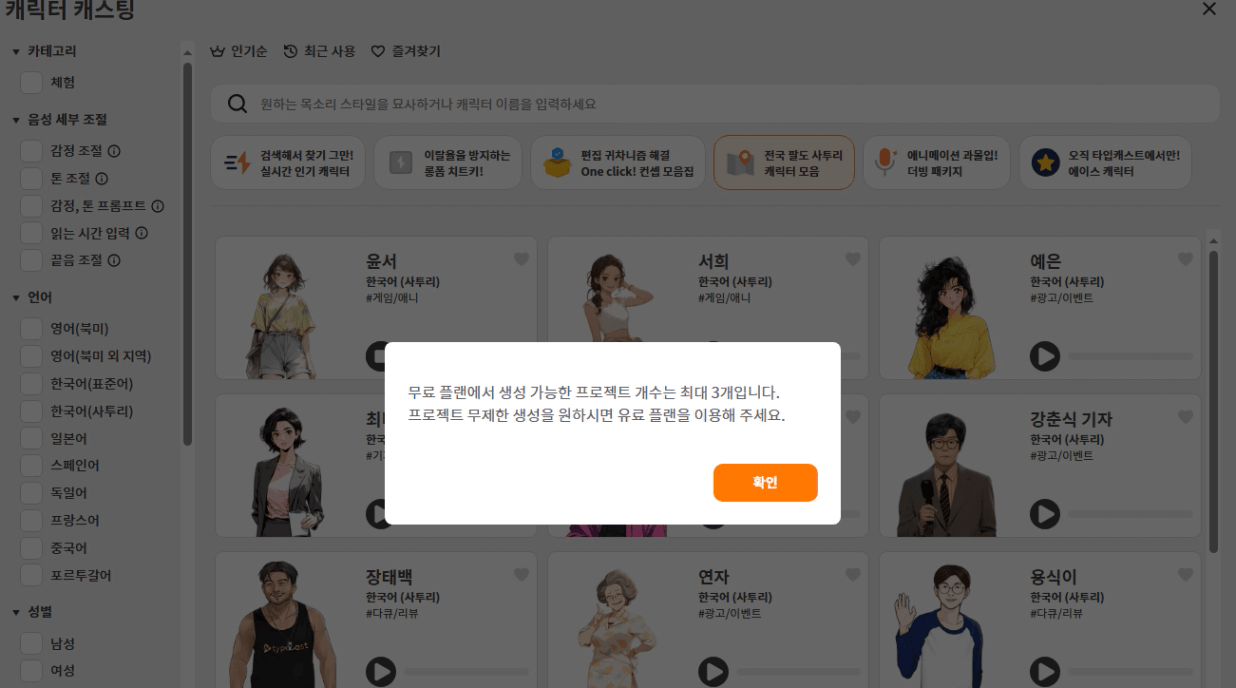Open the 애니메이션 과몰입 더빙 패키지
This screenshot has width=1236, height=688.
click(937, 163)
